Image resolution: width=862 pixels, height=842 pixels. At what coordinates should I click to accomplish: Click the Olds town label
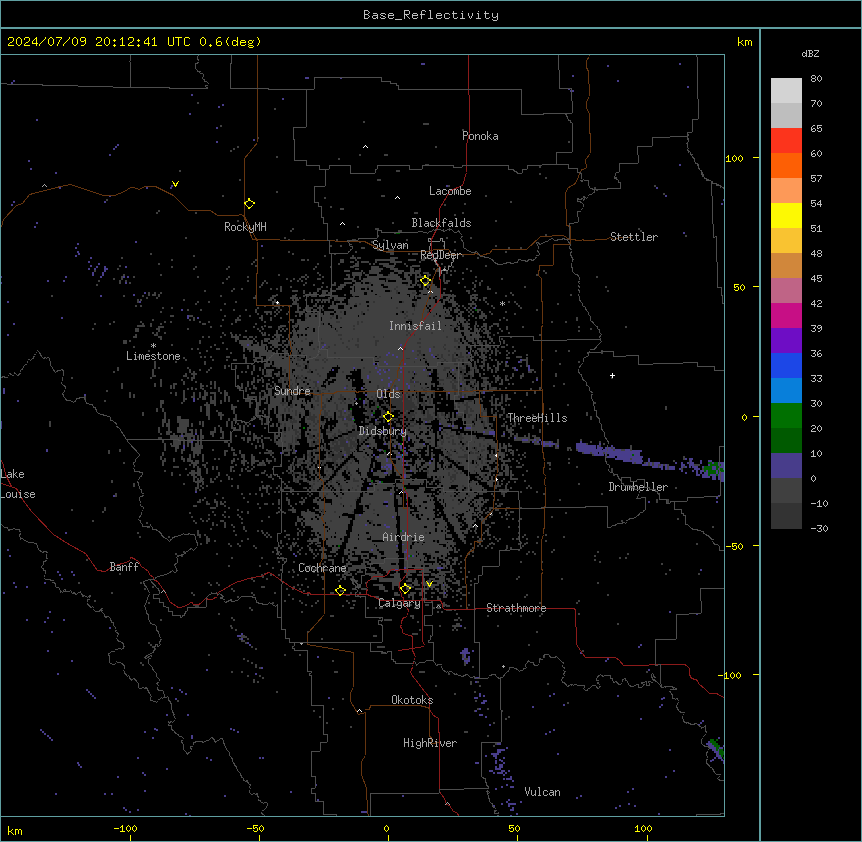click(x=388, y=394)
